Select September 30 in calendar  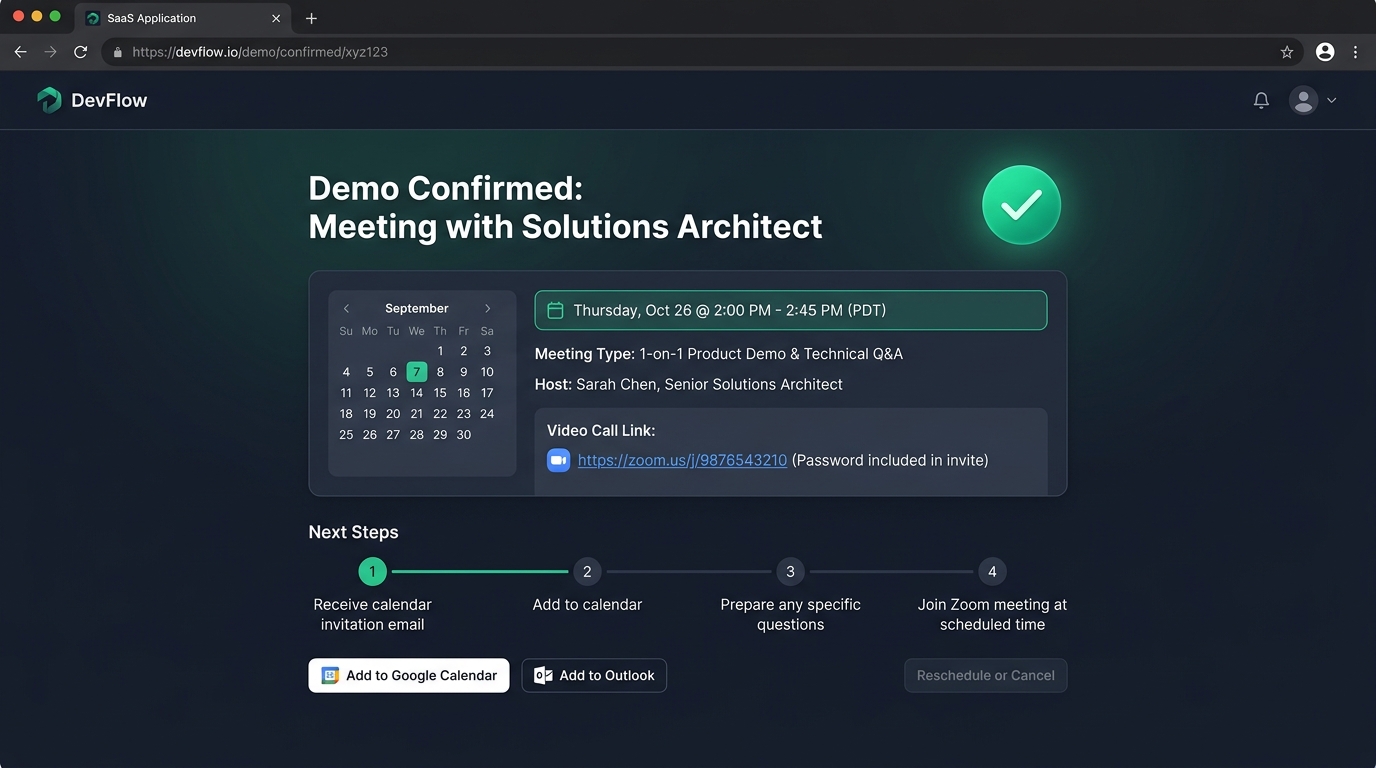pyautogui.click(x=464, y=435)
